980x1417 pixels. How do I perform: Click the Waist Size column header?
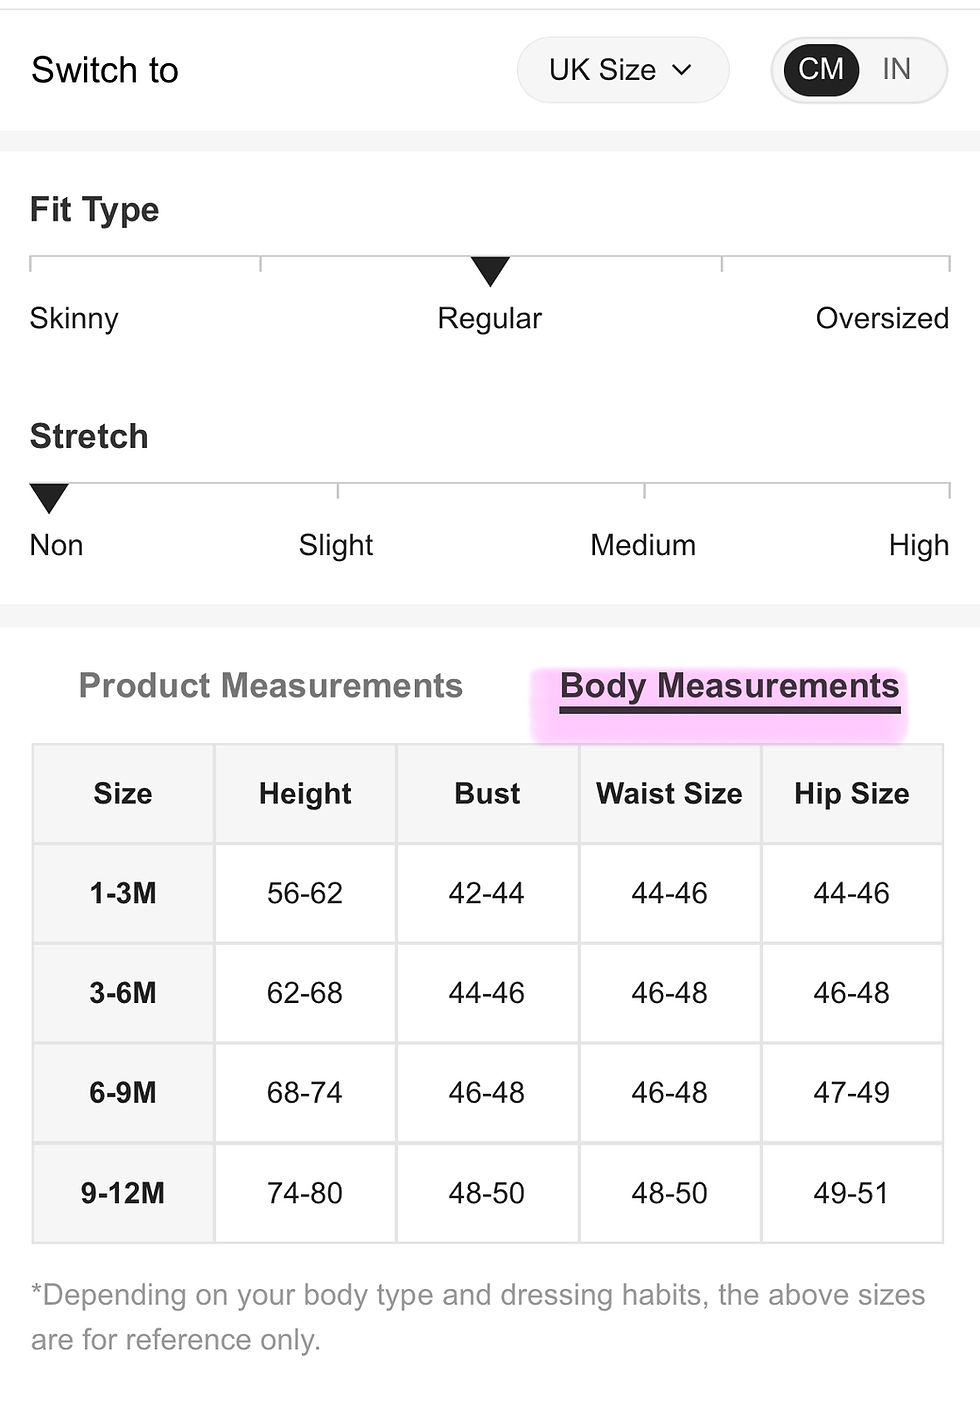[x=669, y=794]
